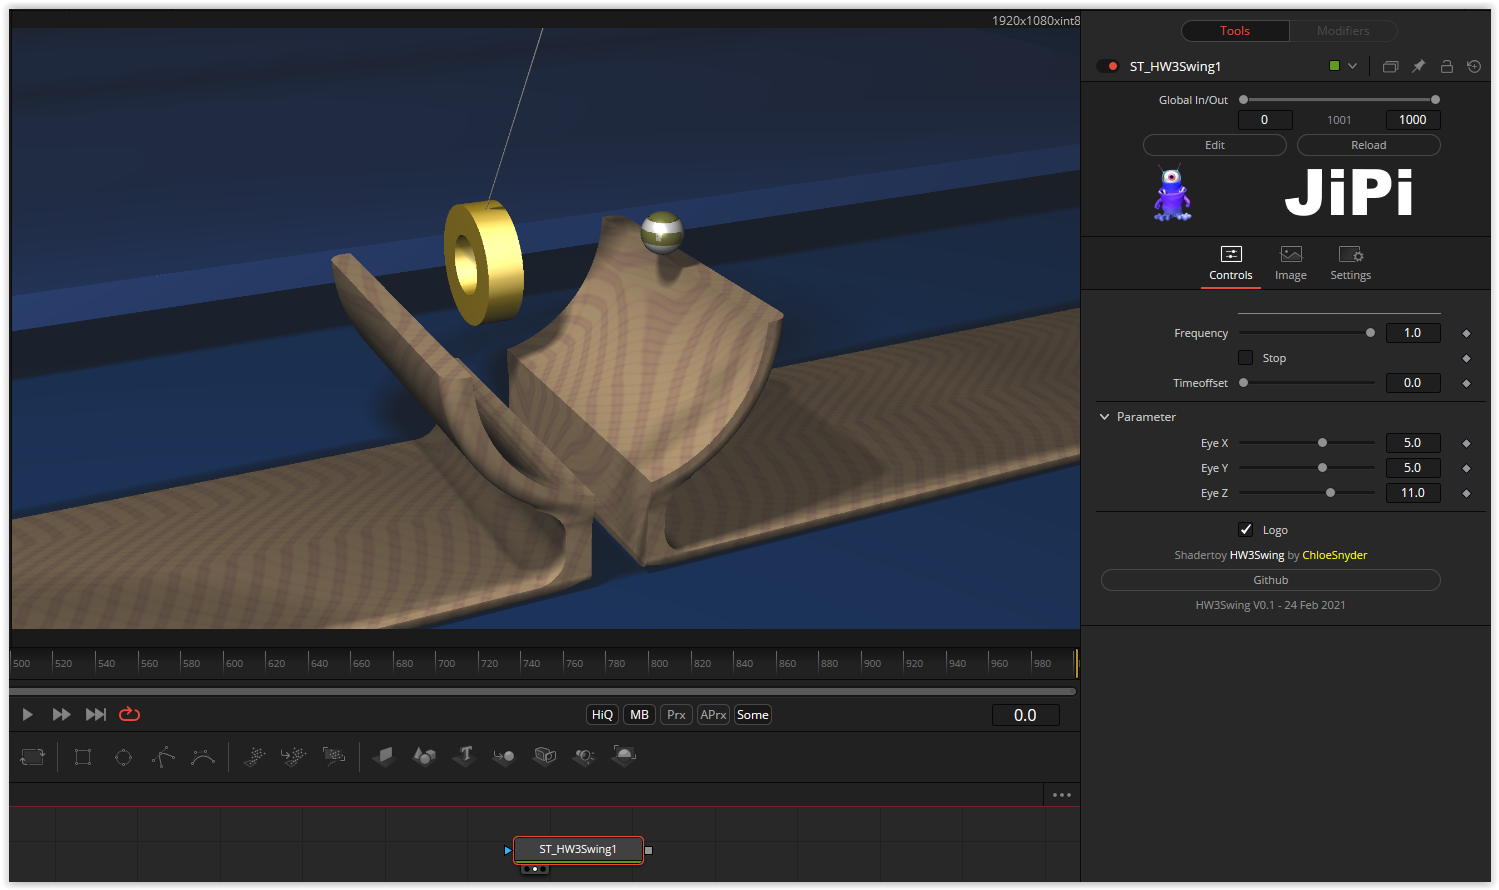The width and height of the screenshot is (1499, 890).
Task: Open the tile color dropdown arrow
Action: 1352,66
